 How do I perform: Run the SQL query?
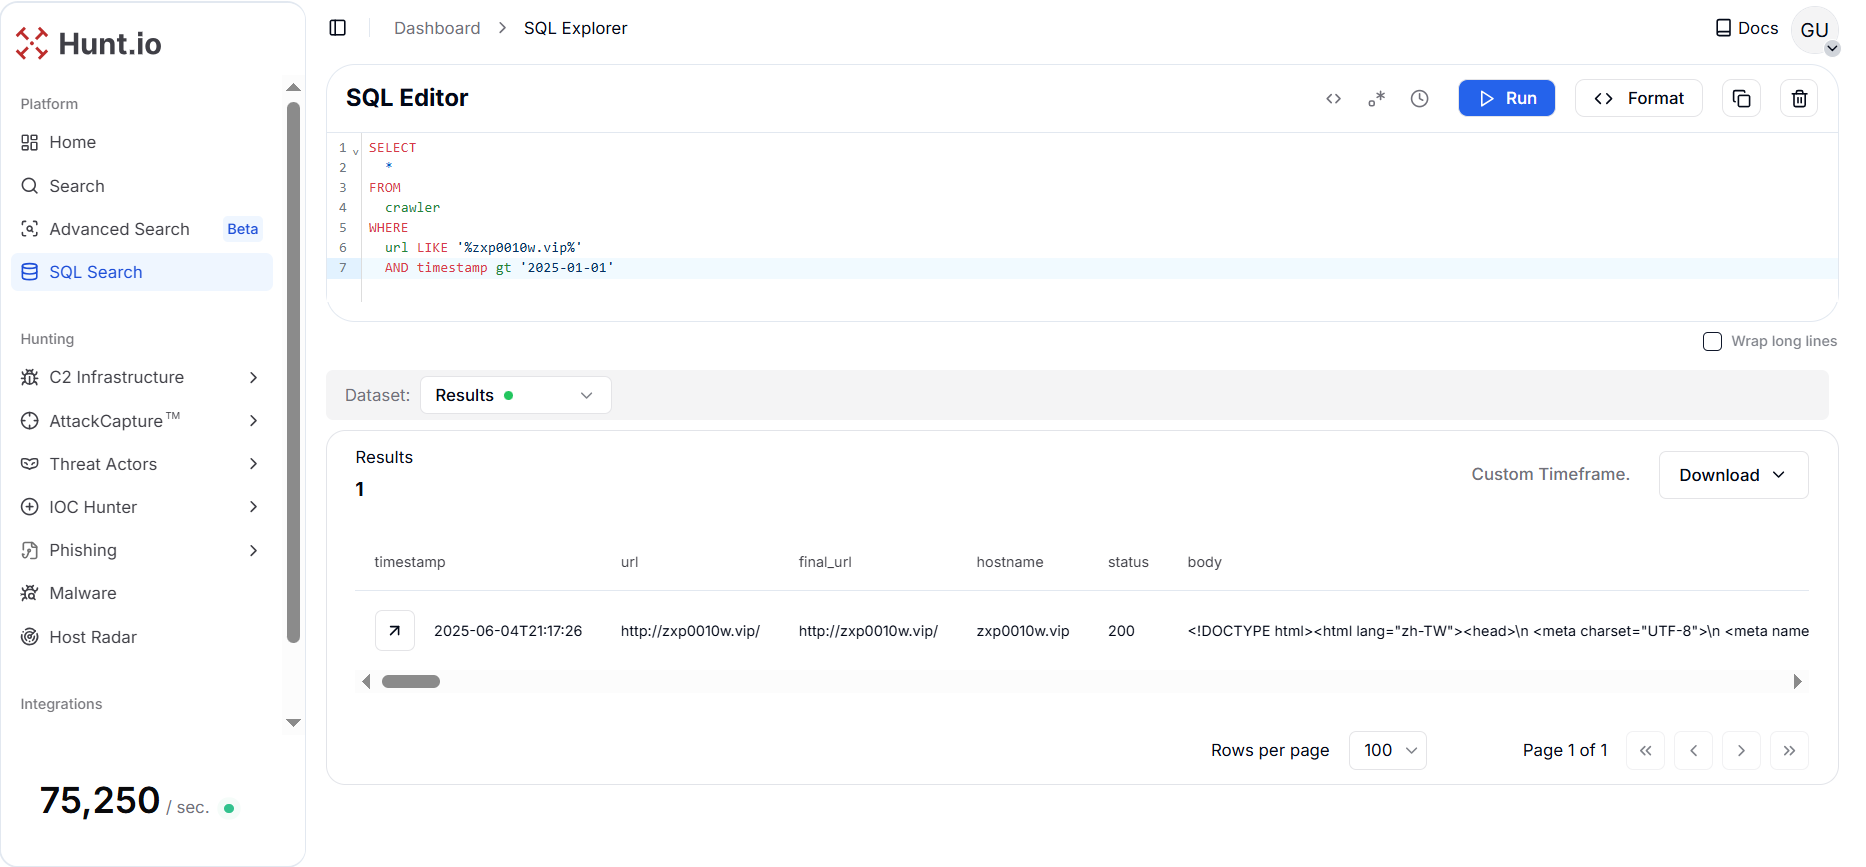[x=1506, y=98]
